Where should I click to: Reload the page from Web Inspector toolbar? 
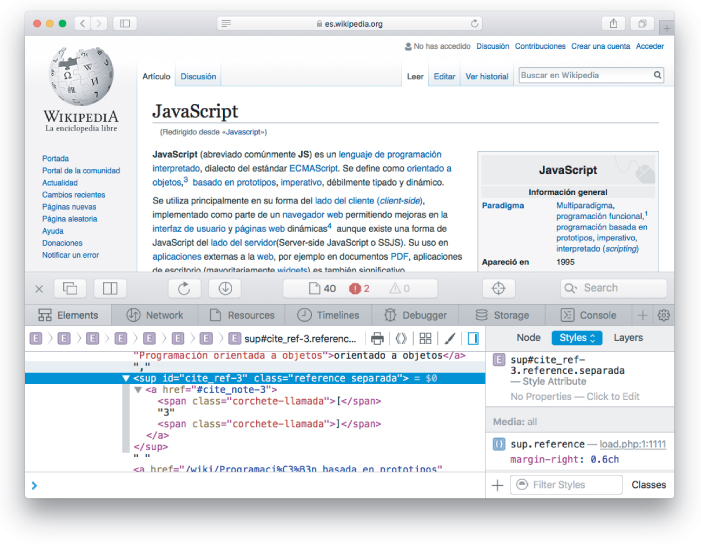185,288
